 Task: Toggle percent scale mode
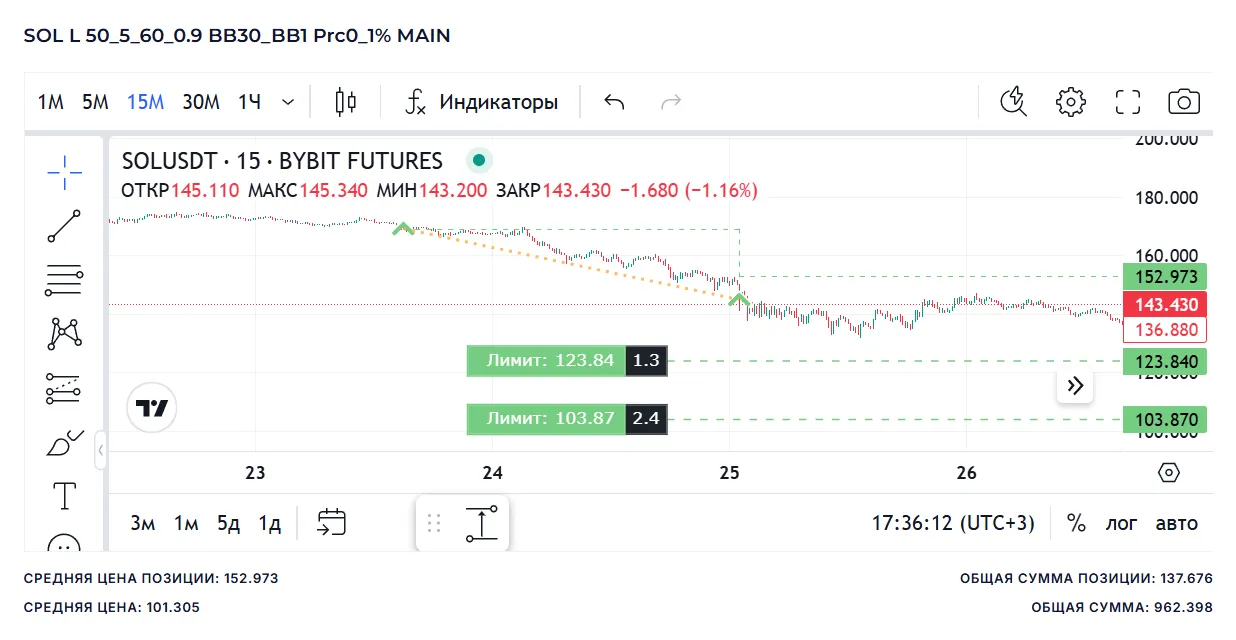tap(1076, 523)
